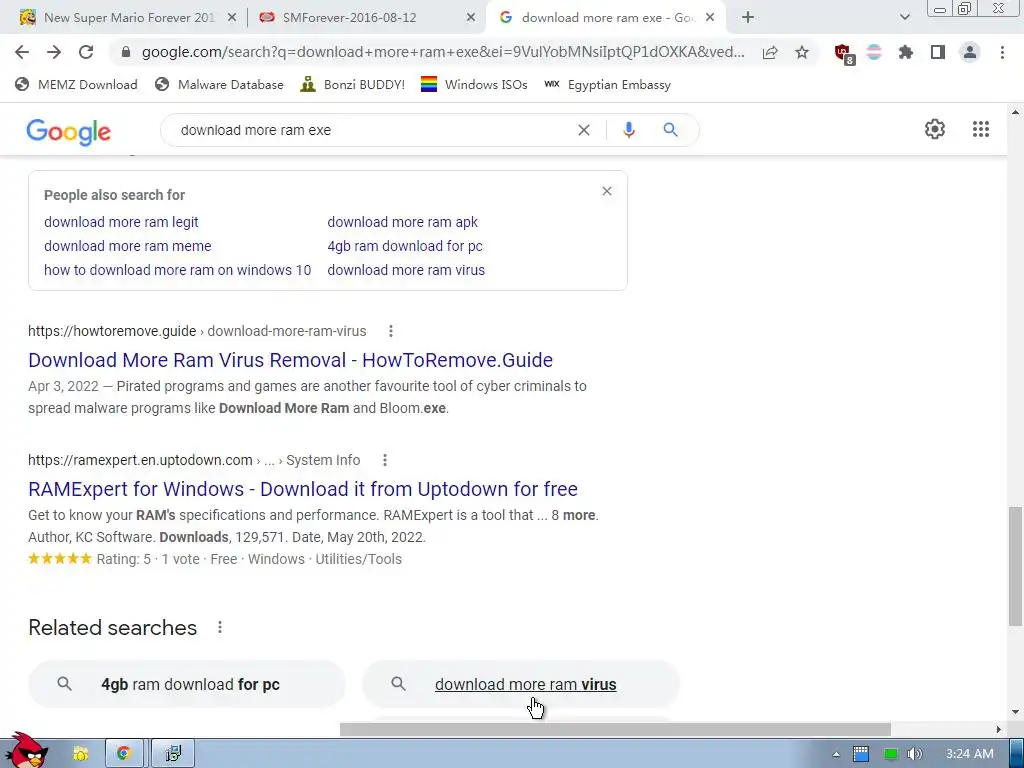Close the SMForever-2016-08-12 tab
1024x768 pixels.
(471, 18)
